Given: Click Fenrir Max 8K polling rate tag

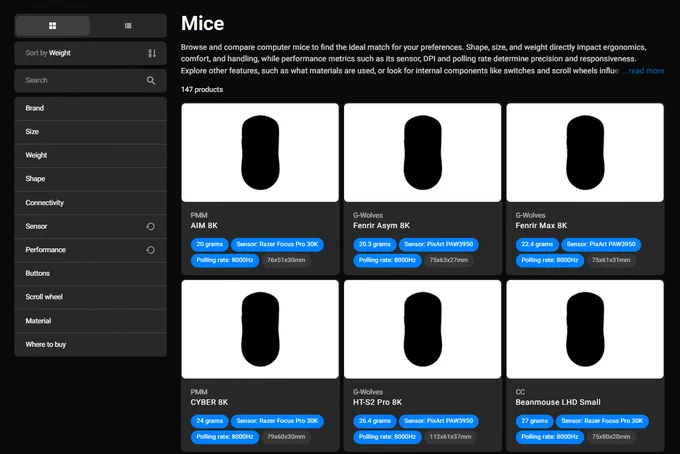Looking at the screenshot, I should pos(549,260).
